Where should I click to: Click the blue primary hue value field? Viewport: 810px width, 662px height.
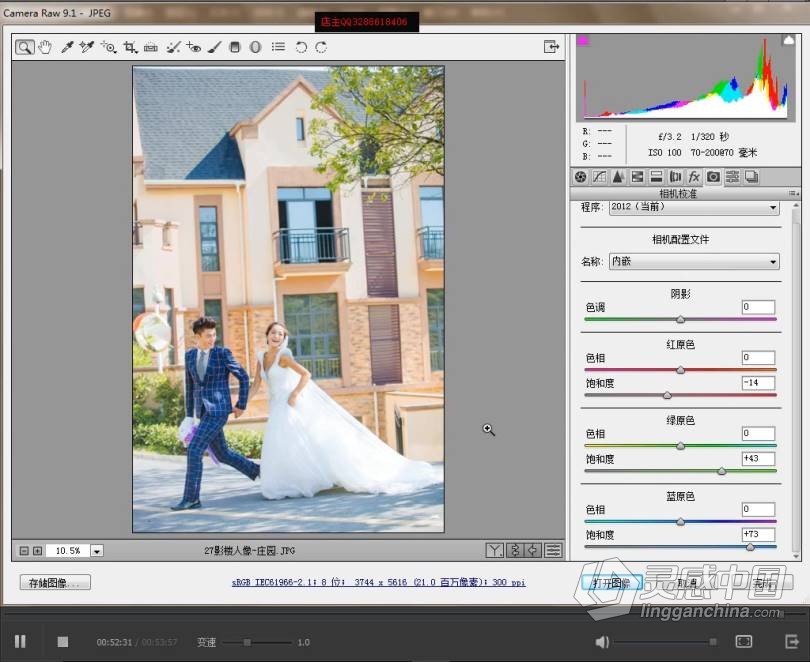pos(758,509)
